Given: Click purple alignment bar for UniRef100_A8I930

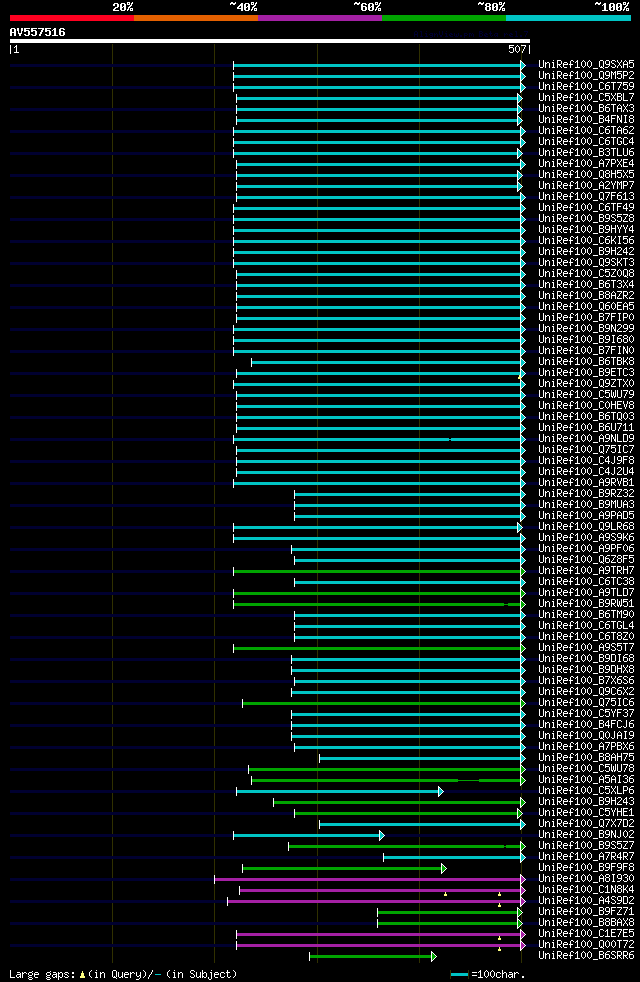Looking at the screenshot, I should point(370,879).
